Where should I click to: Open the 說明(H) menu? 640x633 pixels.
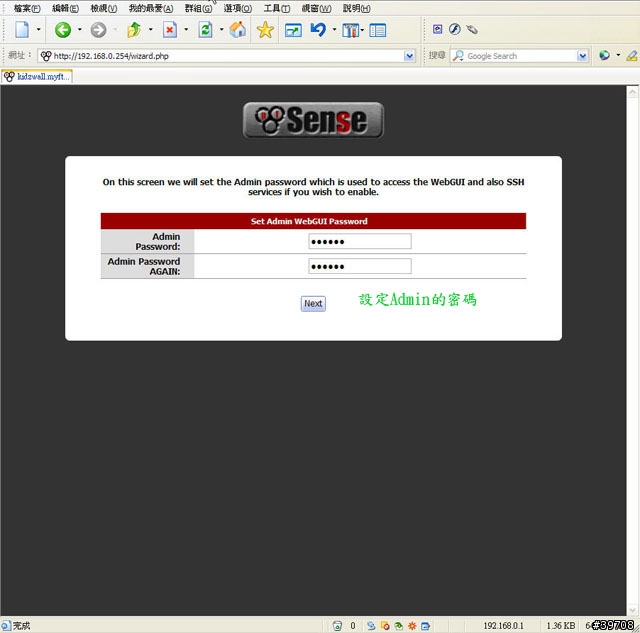pyautogui.click(x=356, y=8)
